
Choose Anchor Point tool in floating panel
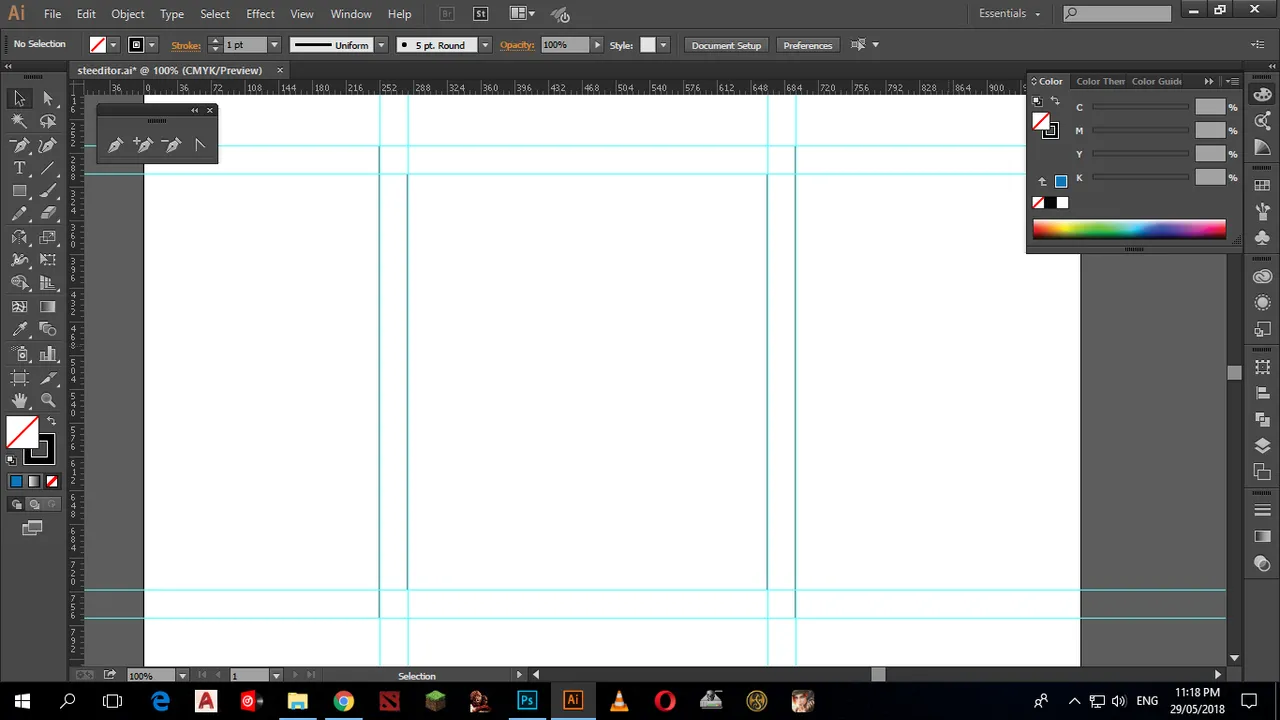click(199, 145)
